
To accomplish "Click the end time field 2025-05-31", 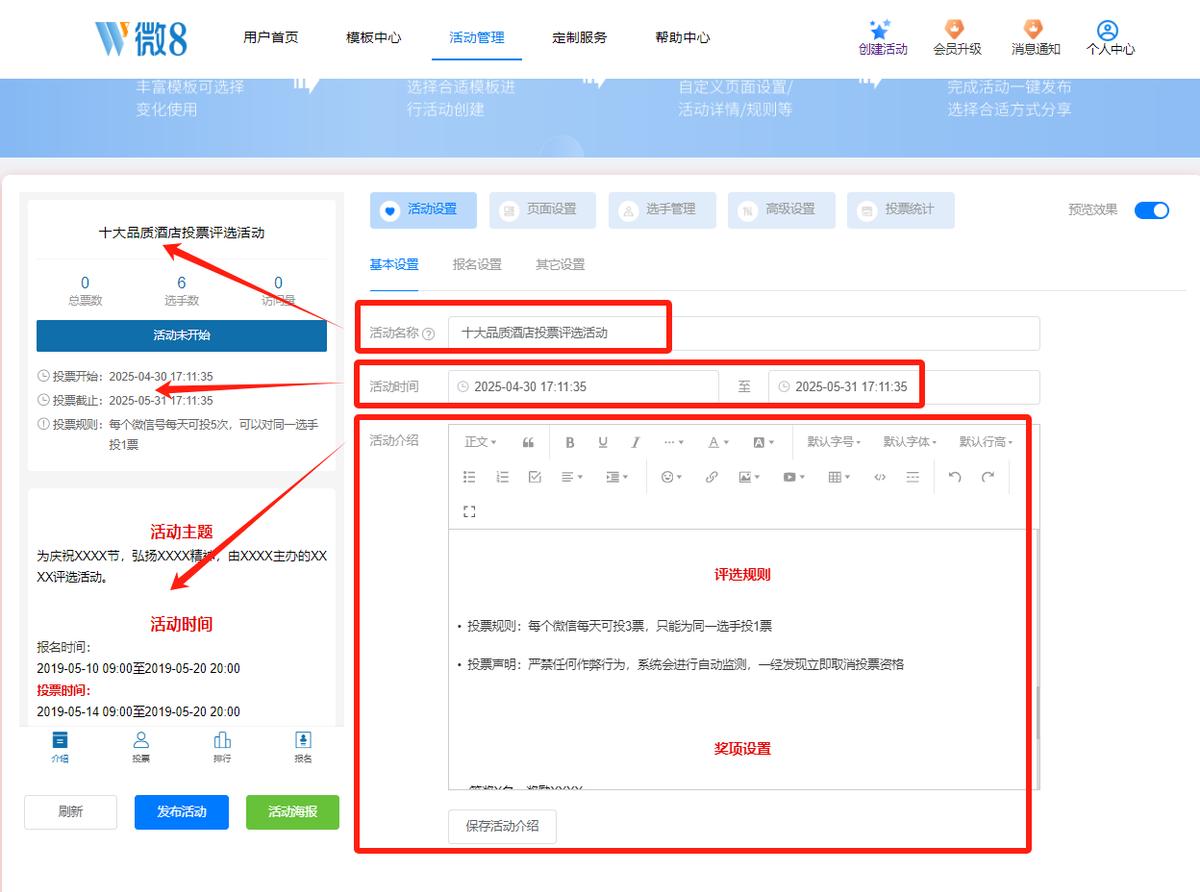I will [904, 387].
